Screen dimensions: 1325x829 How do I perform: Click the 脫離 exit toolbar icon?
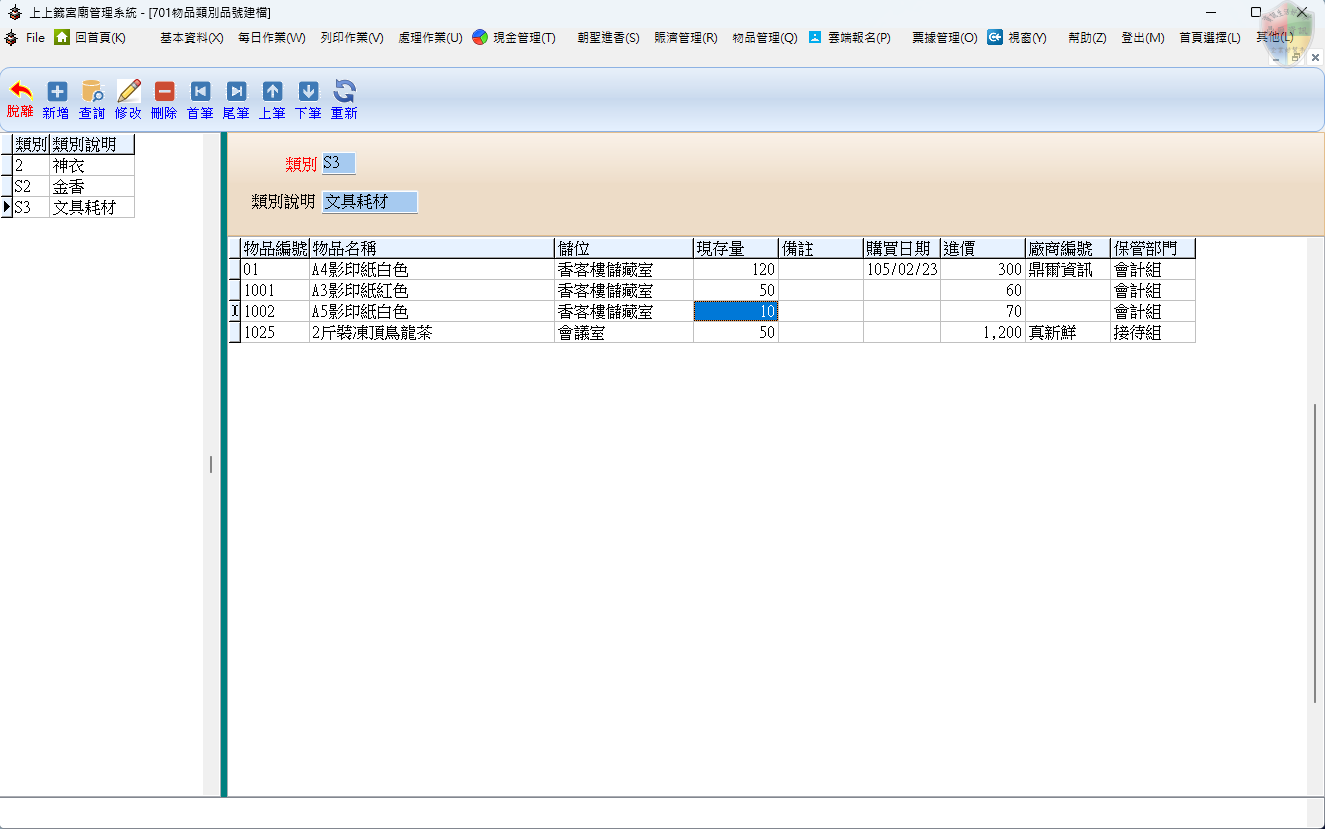tap(20, 99)
